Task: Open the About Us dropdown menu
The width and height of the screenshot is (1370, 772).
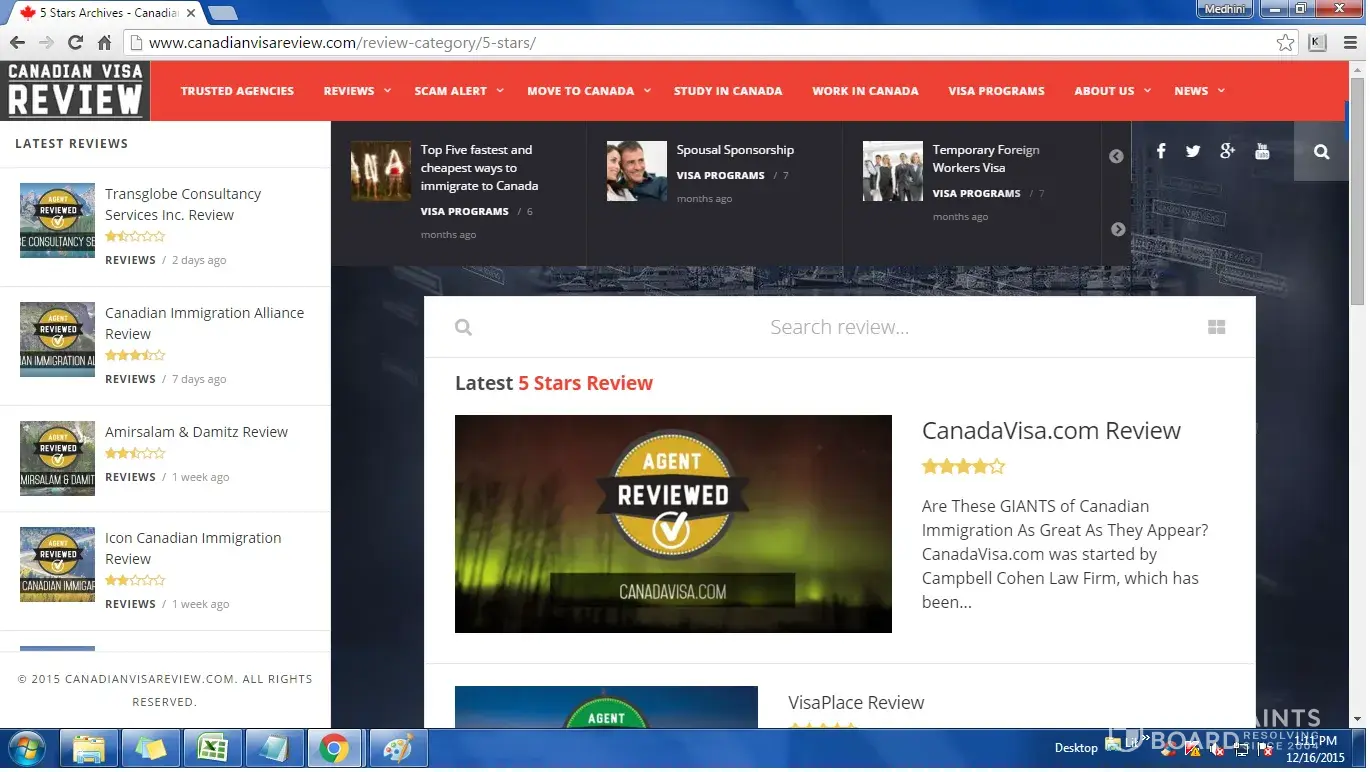Action: (1111, 91)
